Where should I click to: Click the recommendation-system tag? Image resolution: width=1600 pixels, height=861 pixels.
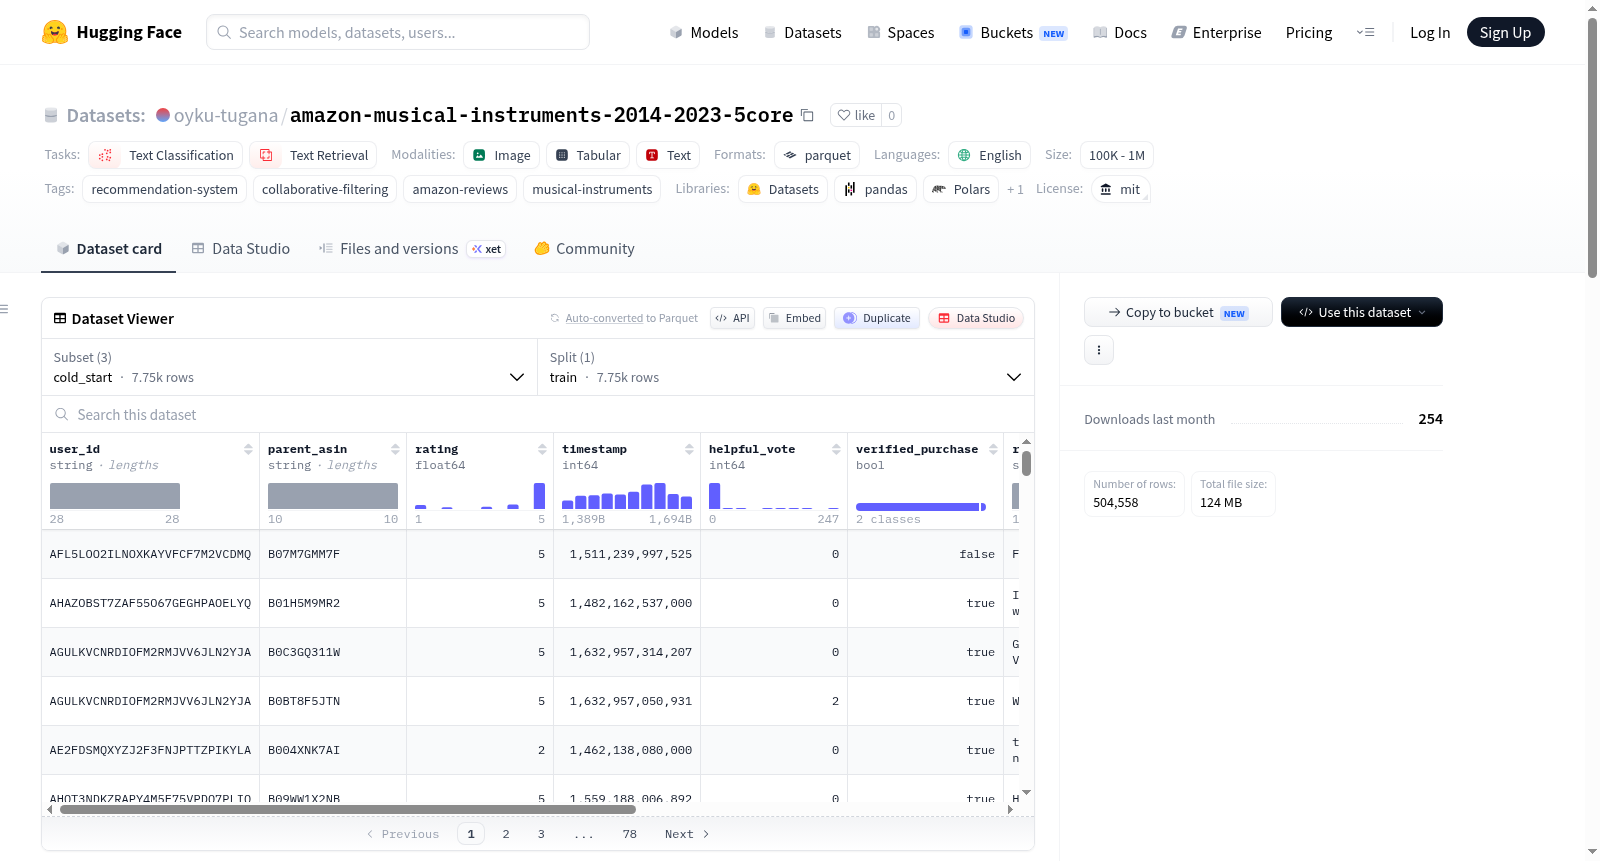pyautogui.click(x=165, y=189)
